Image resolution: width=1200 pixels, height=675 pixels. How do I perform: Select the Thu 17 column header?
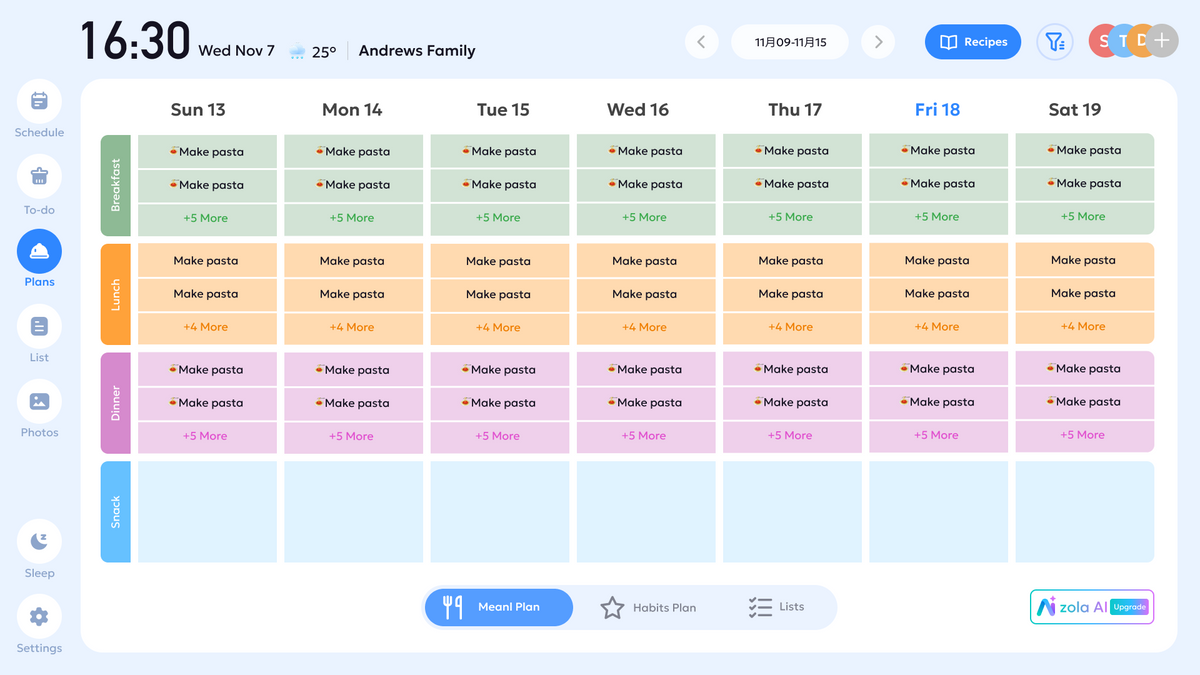(x=795, y=110)
